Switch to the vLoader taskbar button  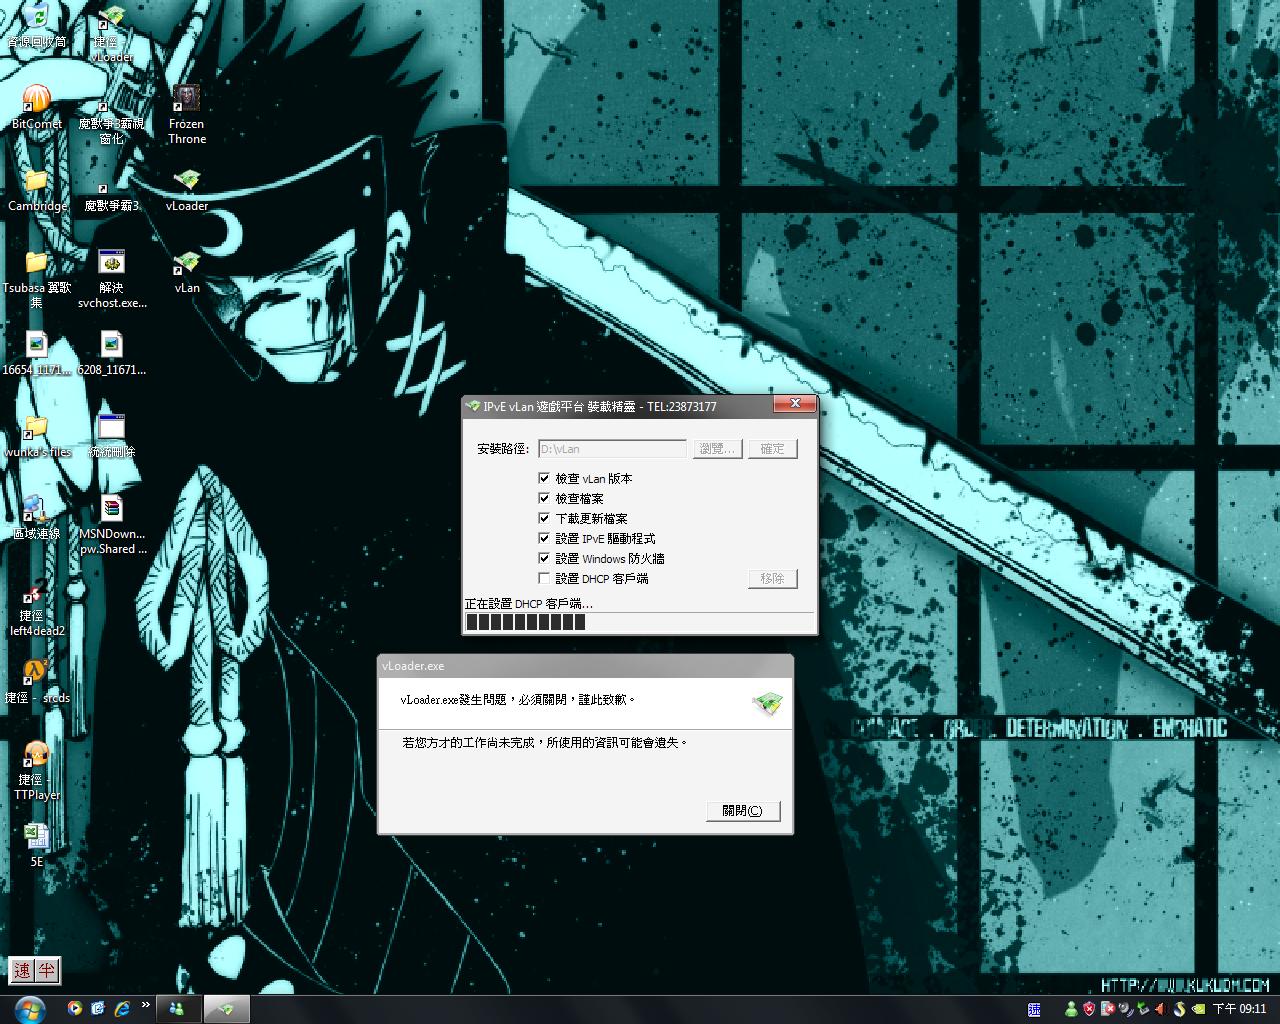coord(227,1009)
